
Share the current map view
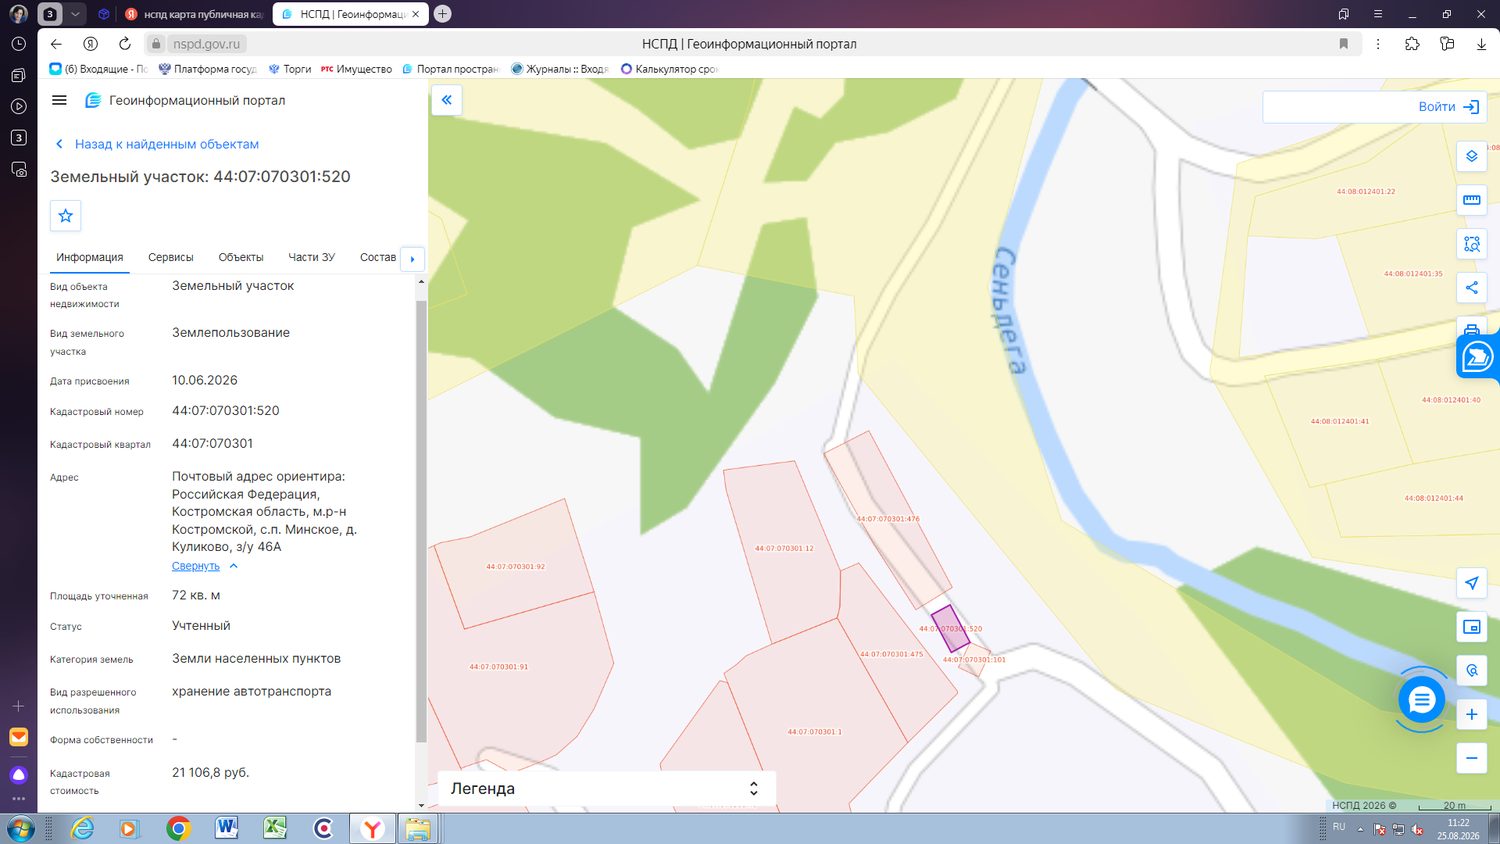[x=1471, y=288]
